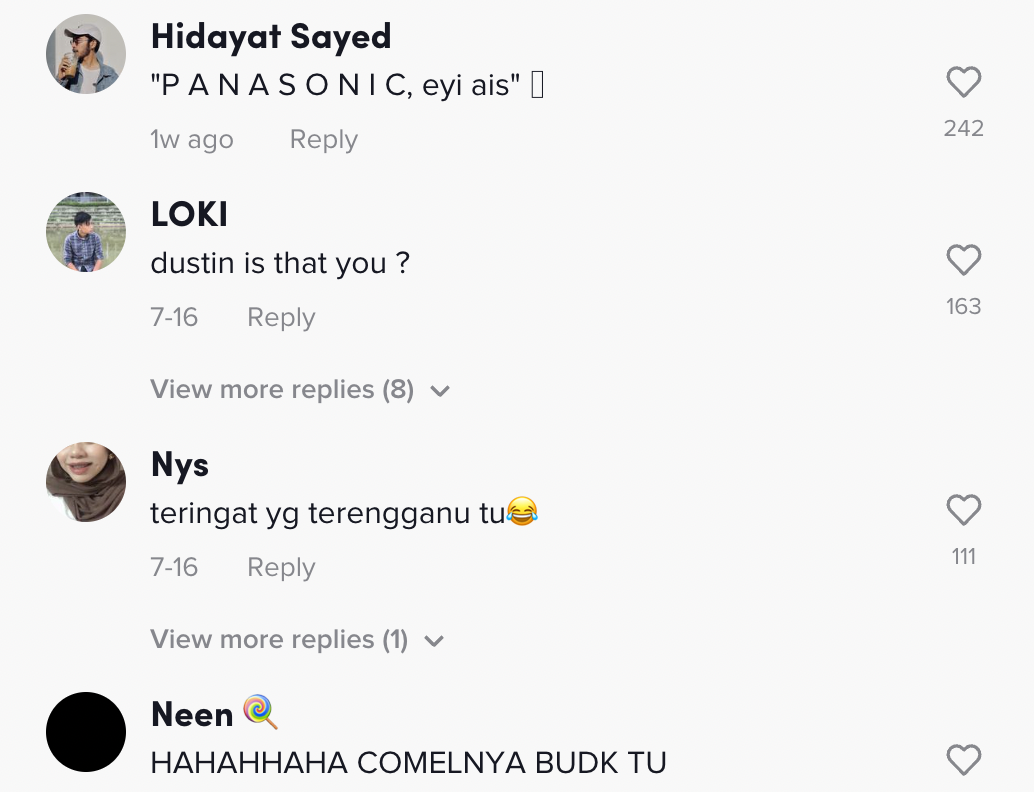Open Nys's profile avatar

coord(86,481)
